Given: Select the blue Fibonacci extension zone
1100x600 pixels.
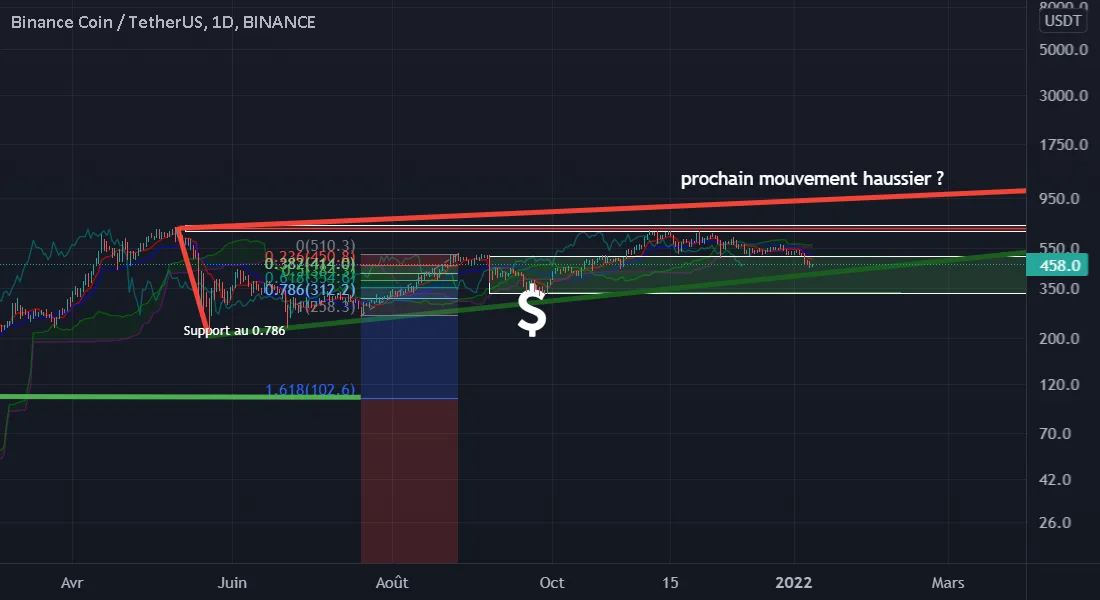Looking at the screenshot, I should (x=409, y=356).
